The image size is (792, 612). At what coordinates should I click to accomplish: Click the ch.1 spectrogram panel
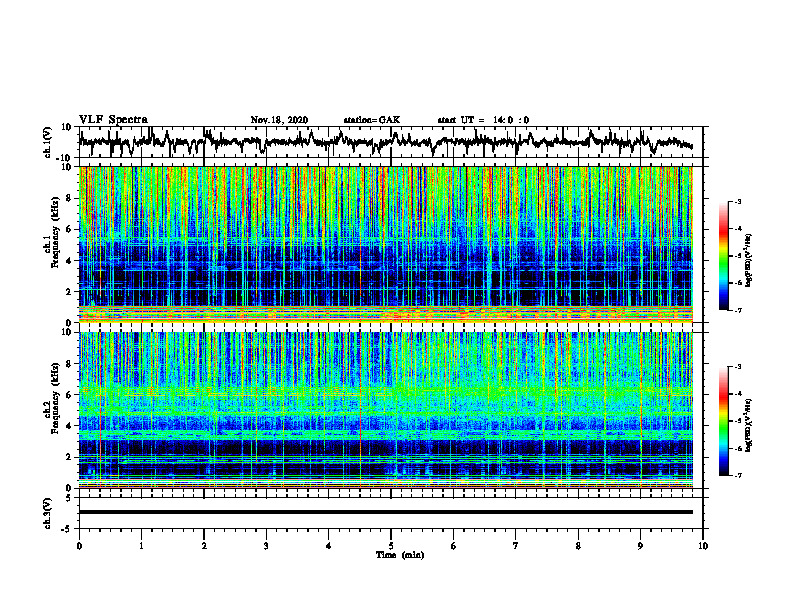coord(386,244)
